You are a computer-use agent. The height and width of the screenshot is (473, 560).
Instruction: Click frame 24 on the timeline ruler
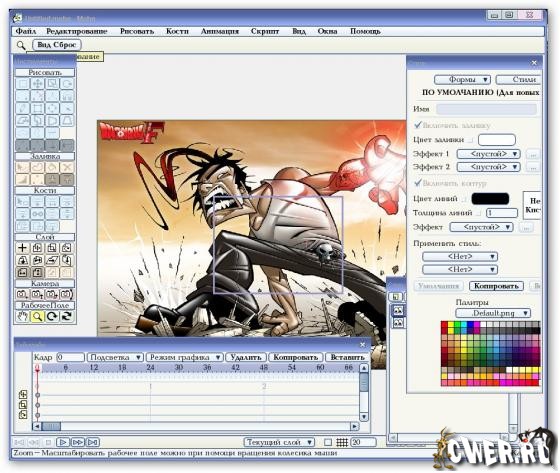150,367
